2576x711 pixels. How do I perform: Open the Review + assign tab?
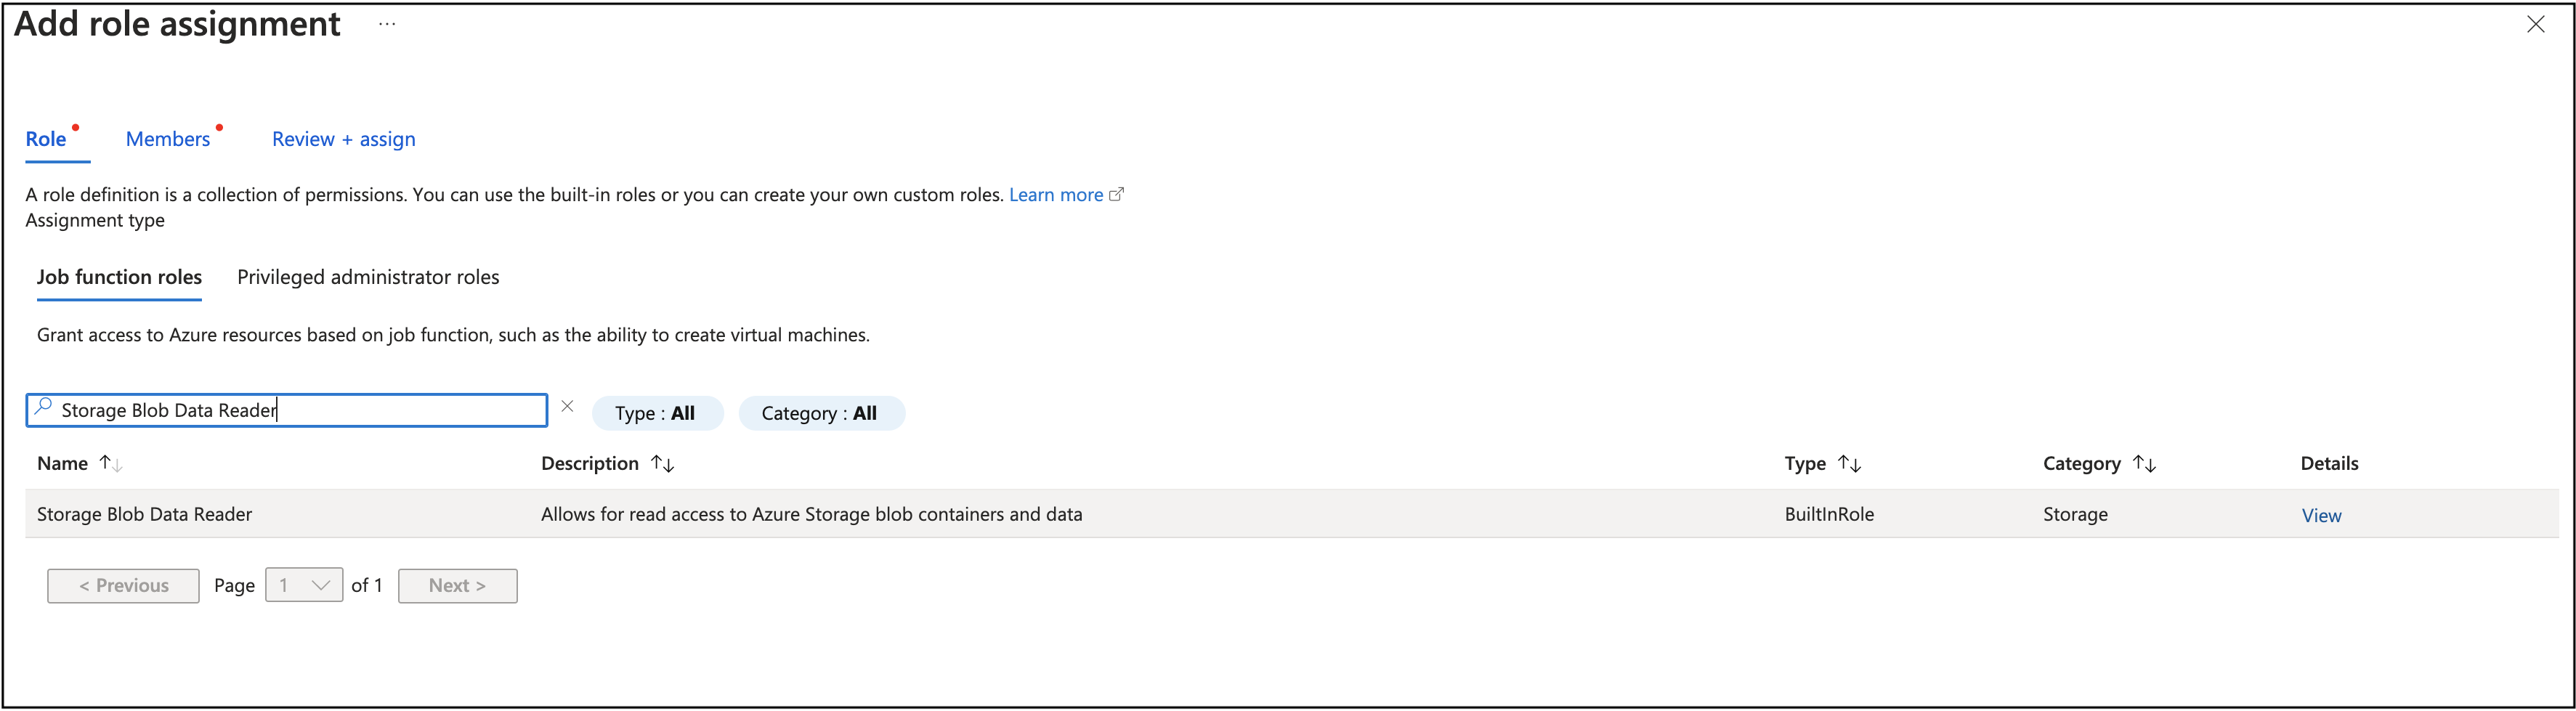coord(343,138)
